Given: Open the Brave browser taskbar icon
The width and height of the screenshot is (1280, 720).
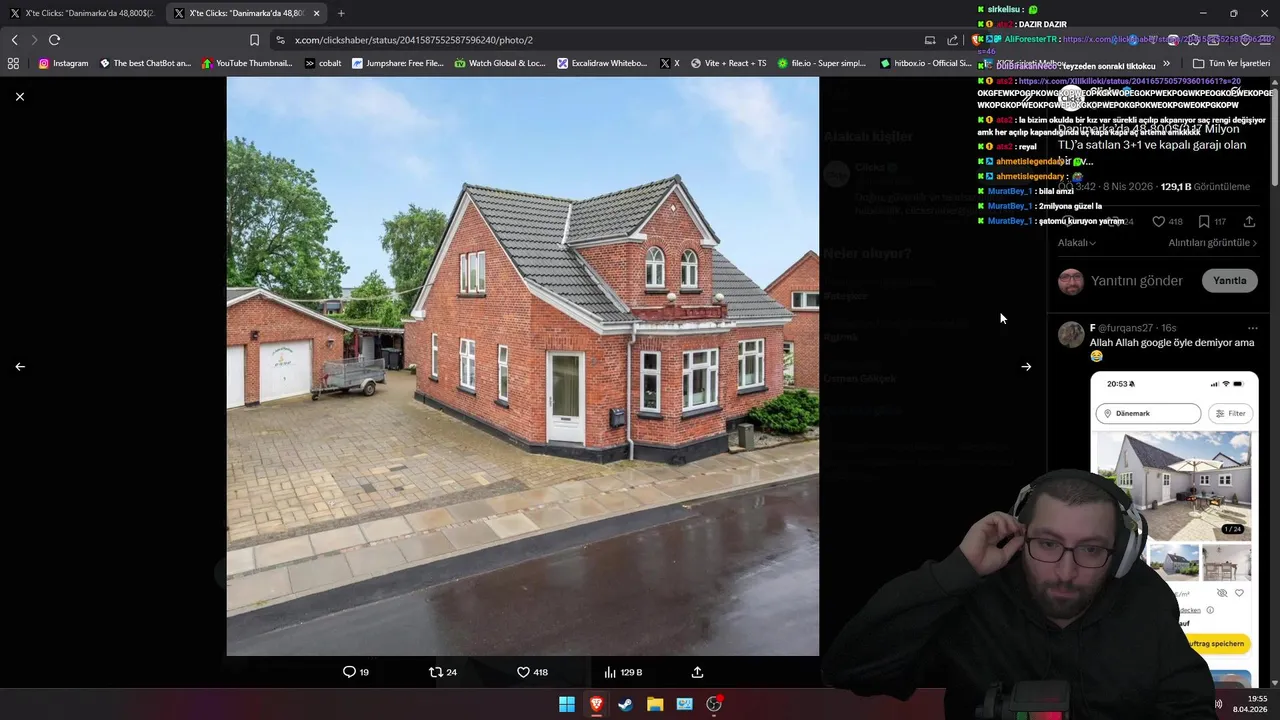Looking at the screenshot, I should pyautogui.click(x=596, y=704).
